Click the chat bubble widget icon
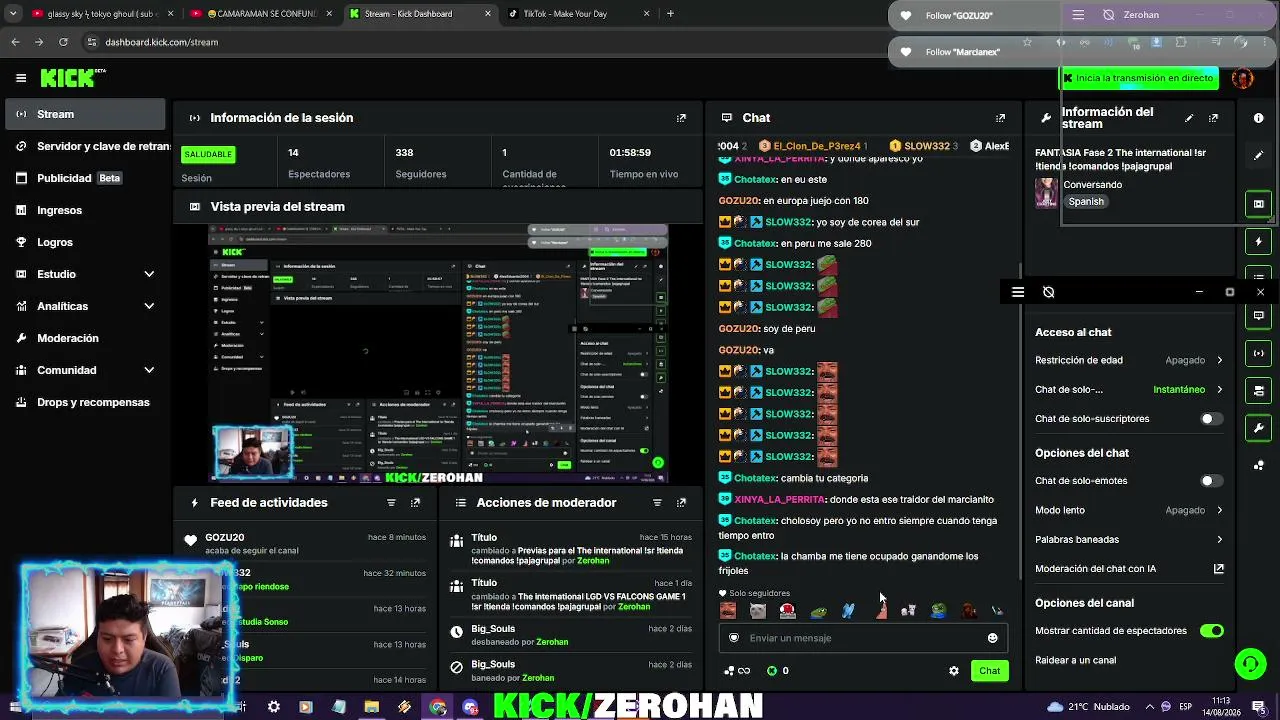Image resolution: width=1280 pixels, height=720 pixels. click(x=1258, y=316)
